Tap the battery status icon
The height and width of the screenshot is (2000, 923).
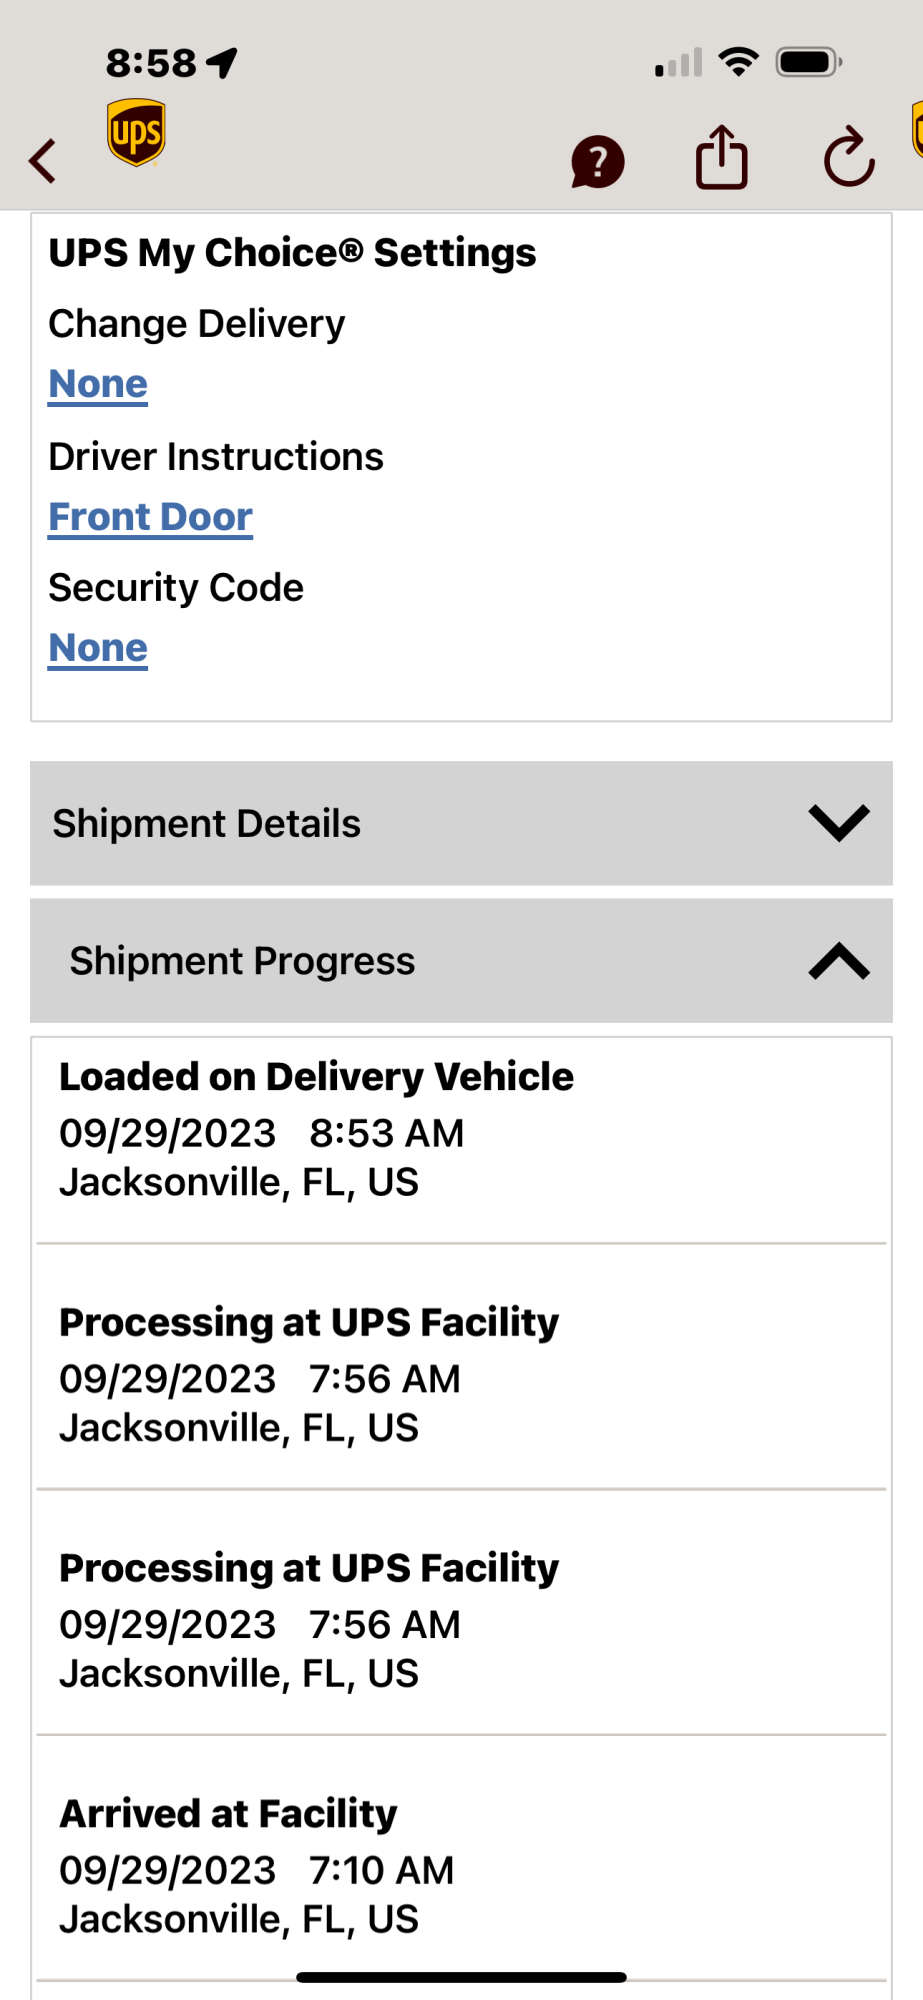tap(809, 63)
